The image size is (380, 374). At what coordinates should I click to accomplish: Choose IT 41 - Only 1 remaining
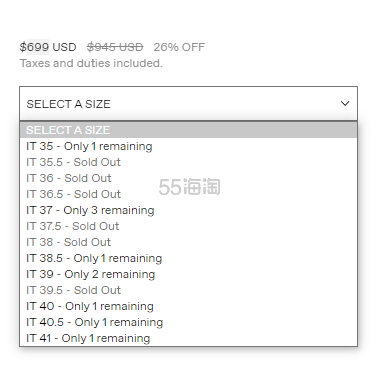pyautogui.click(x=188, y=338)
